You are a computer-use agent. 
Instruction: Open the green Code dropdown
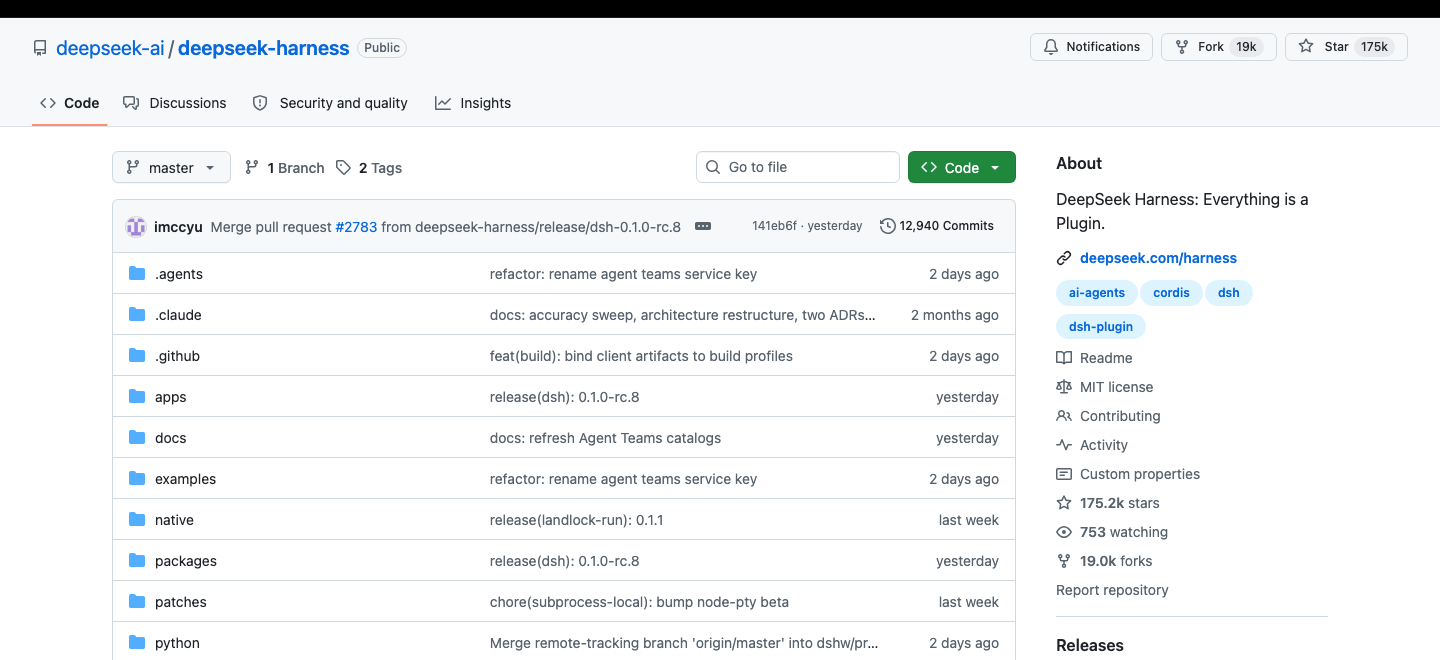click(961, 168)
